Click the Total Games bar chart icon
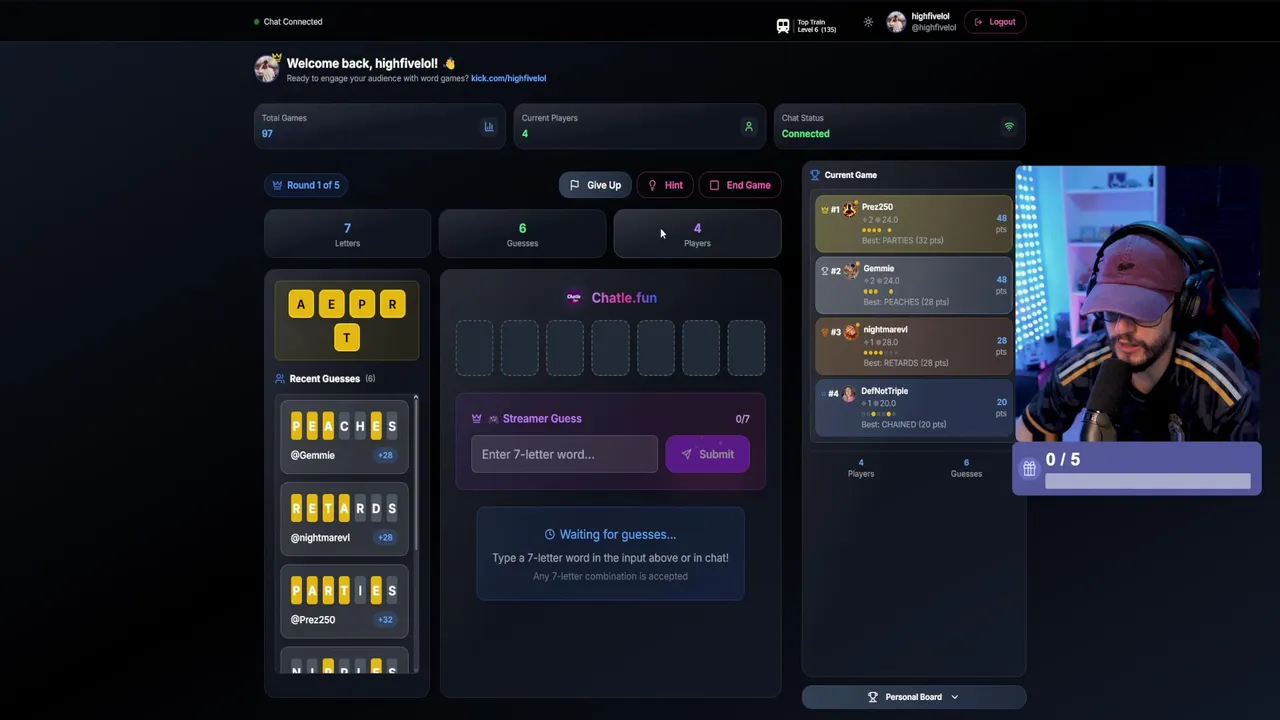 (x=489, y=127)
